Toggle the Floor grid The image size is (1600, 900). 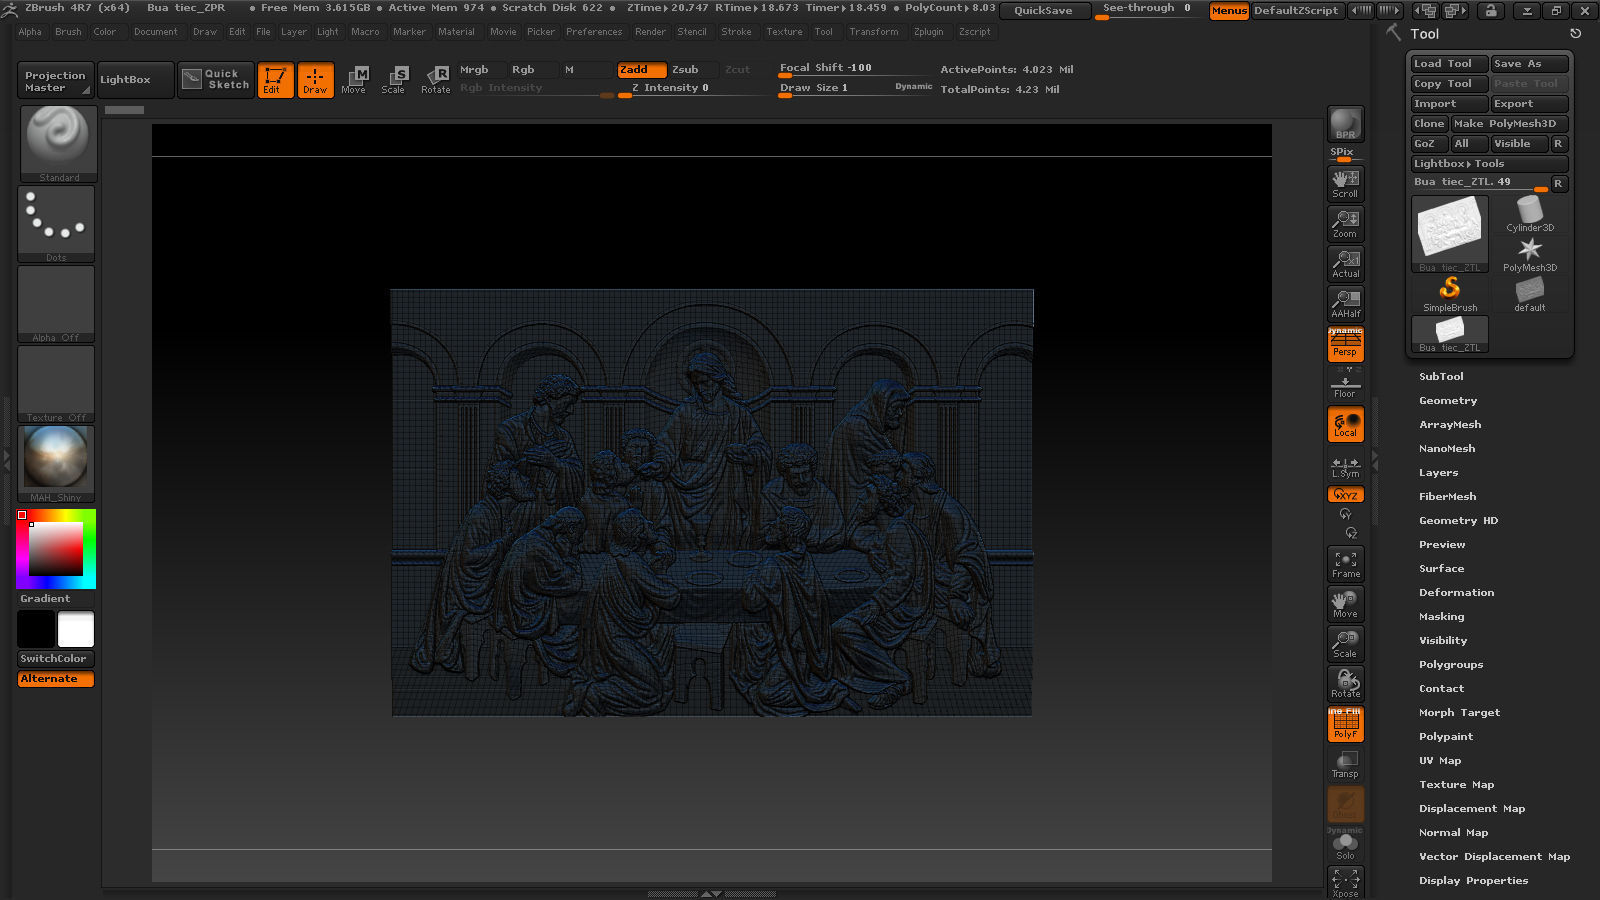(x=1345, y=383)
